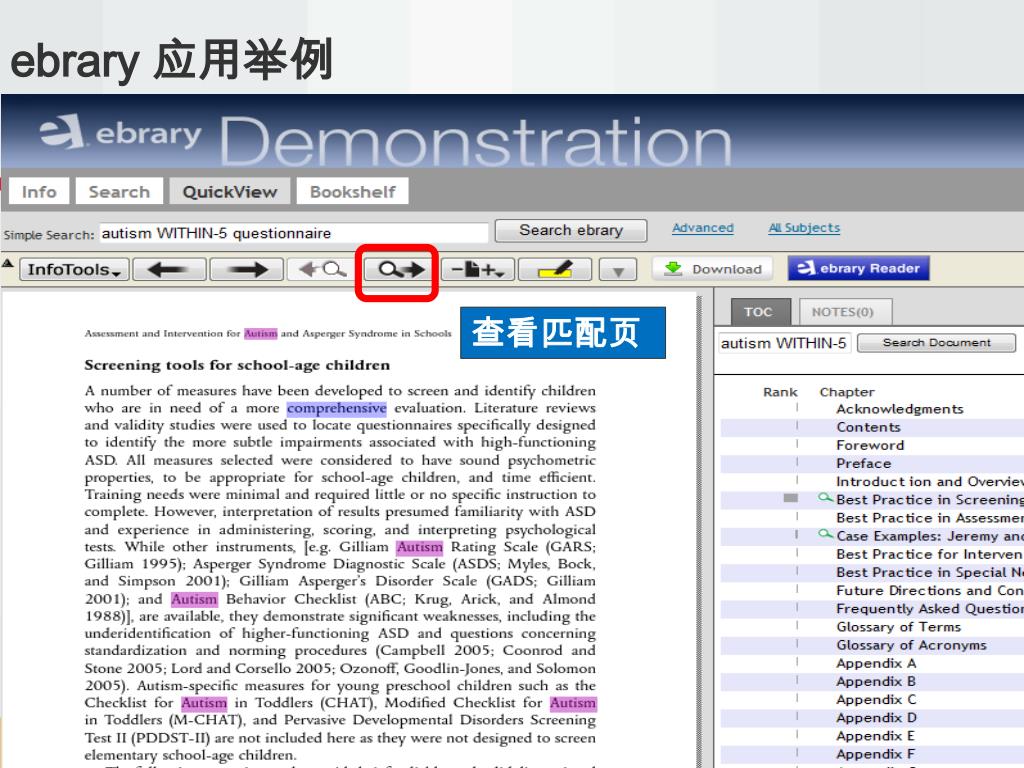Open Appendix F in the TOC
This screenshot has height=768, width=1024.
pyautogui.click(x=876, y=754)
